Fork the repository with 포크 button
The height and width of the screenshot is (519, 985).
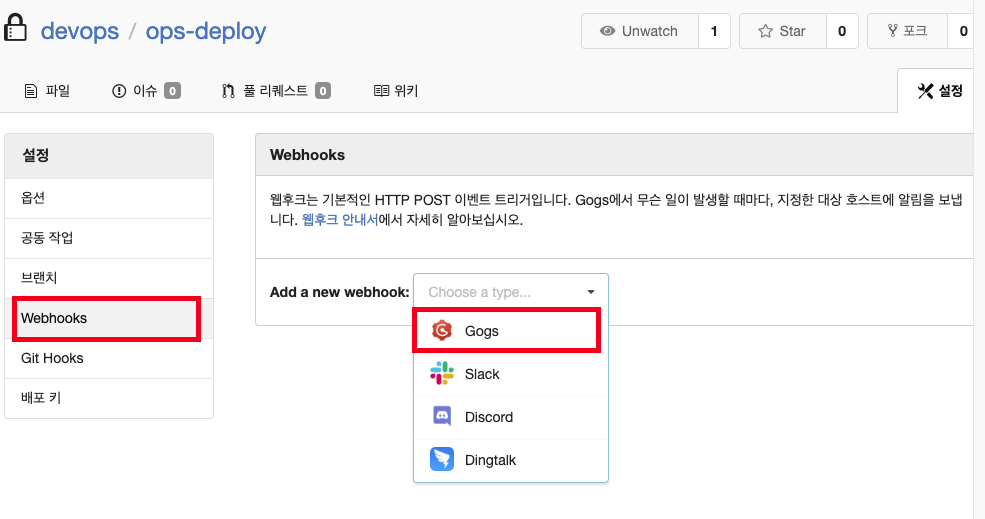[x=907, y=31]
